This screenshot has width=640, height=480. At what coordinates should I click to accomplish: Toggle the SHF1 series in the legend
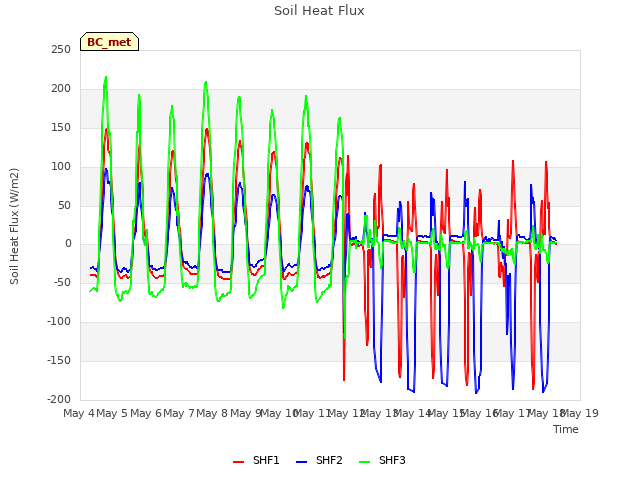[256, 460]
